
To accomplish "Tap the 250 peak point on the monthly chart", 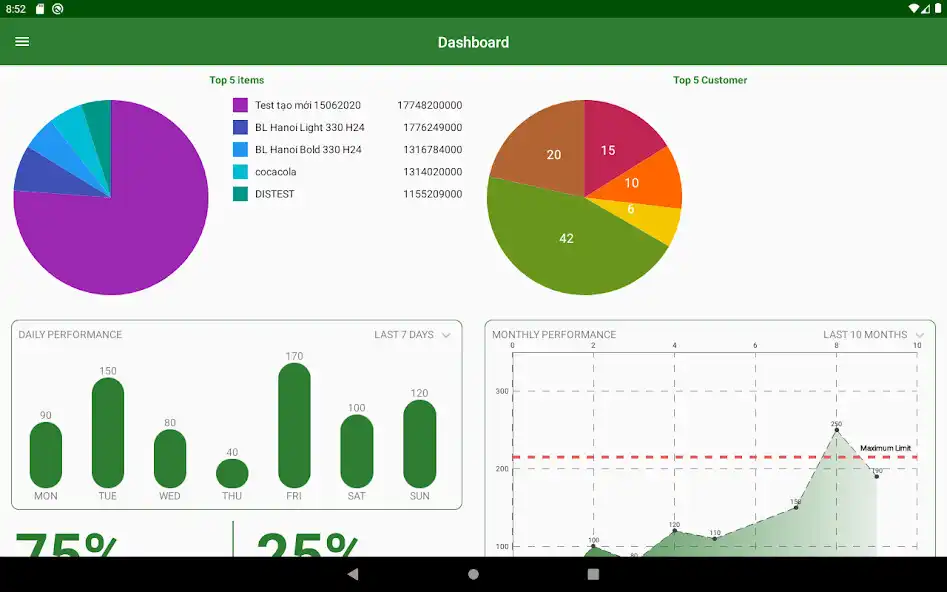I will [x=836, y=430].
